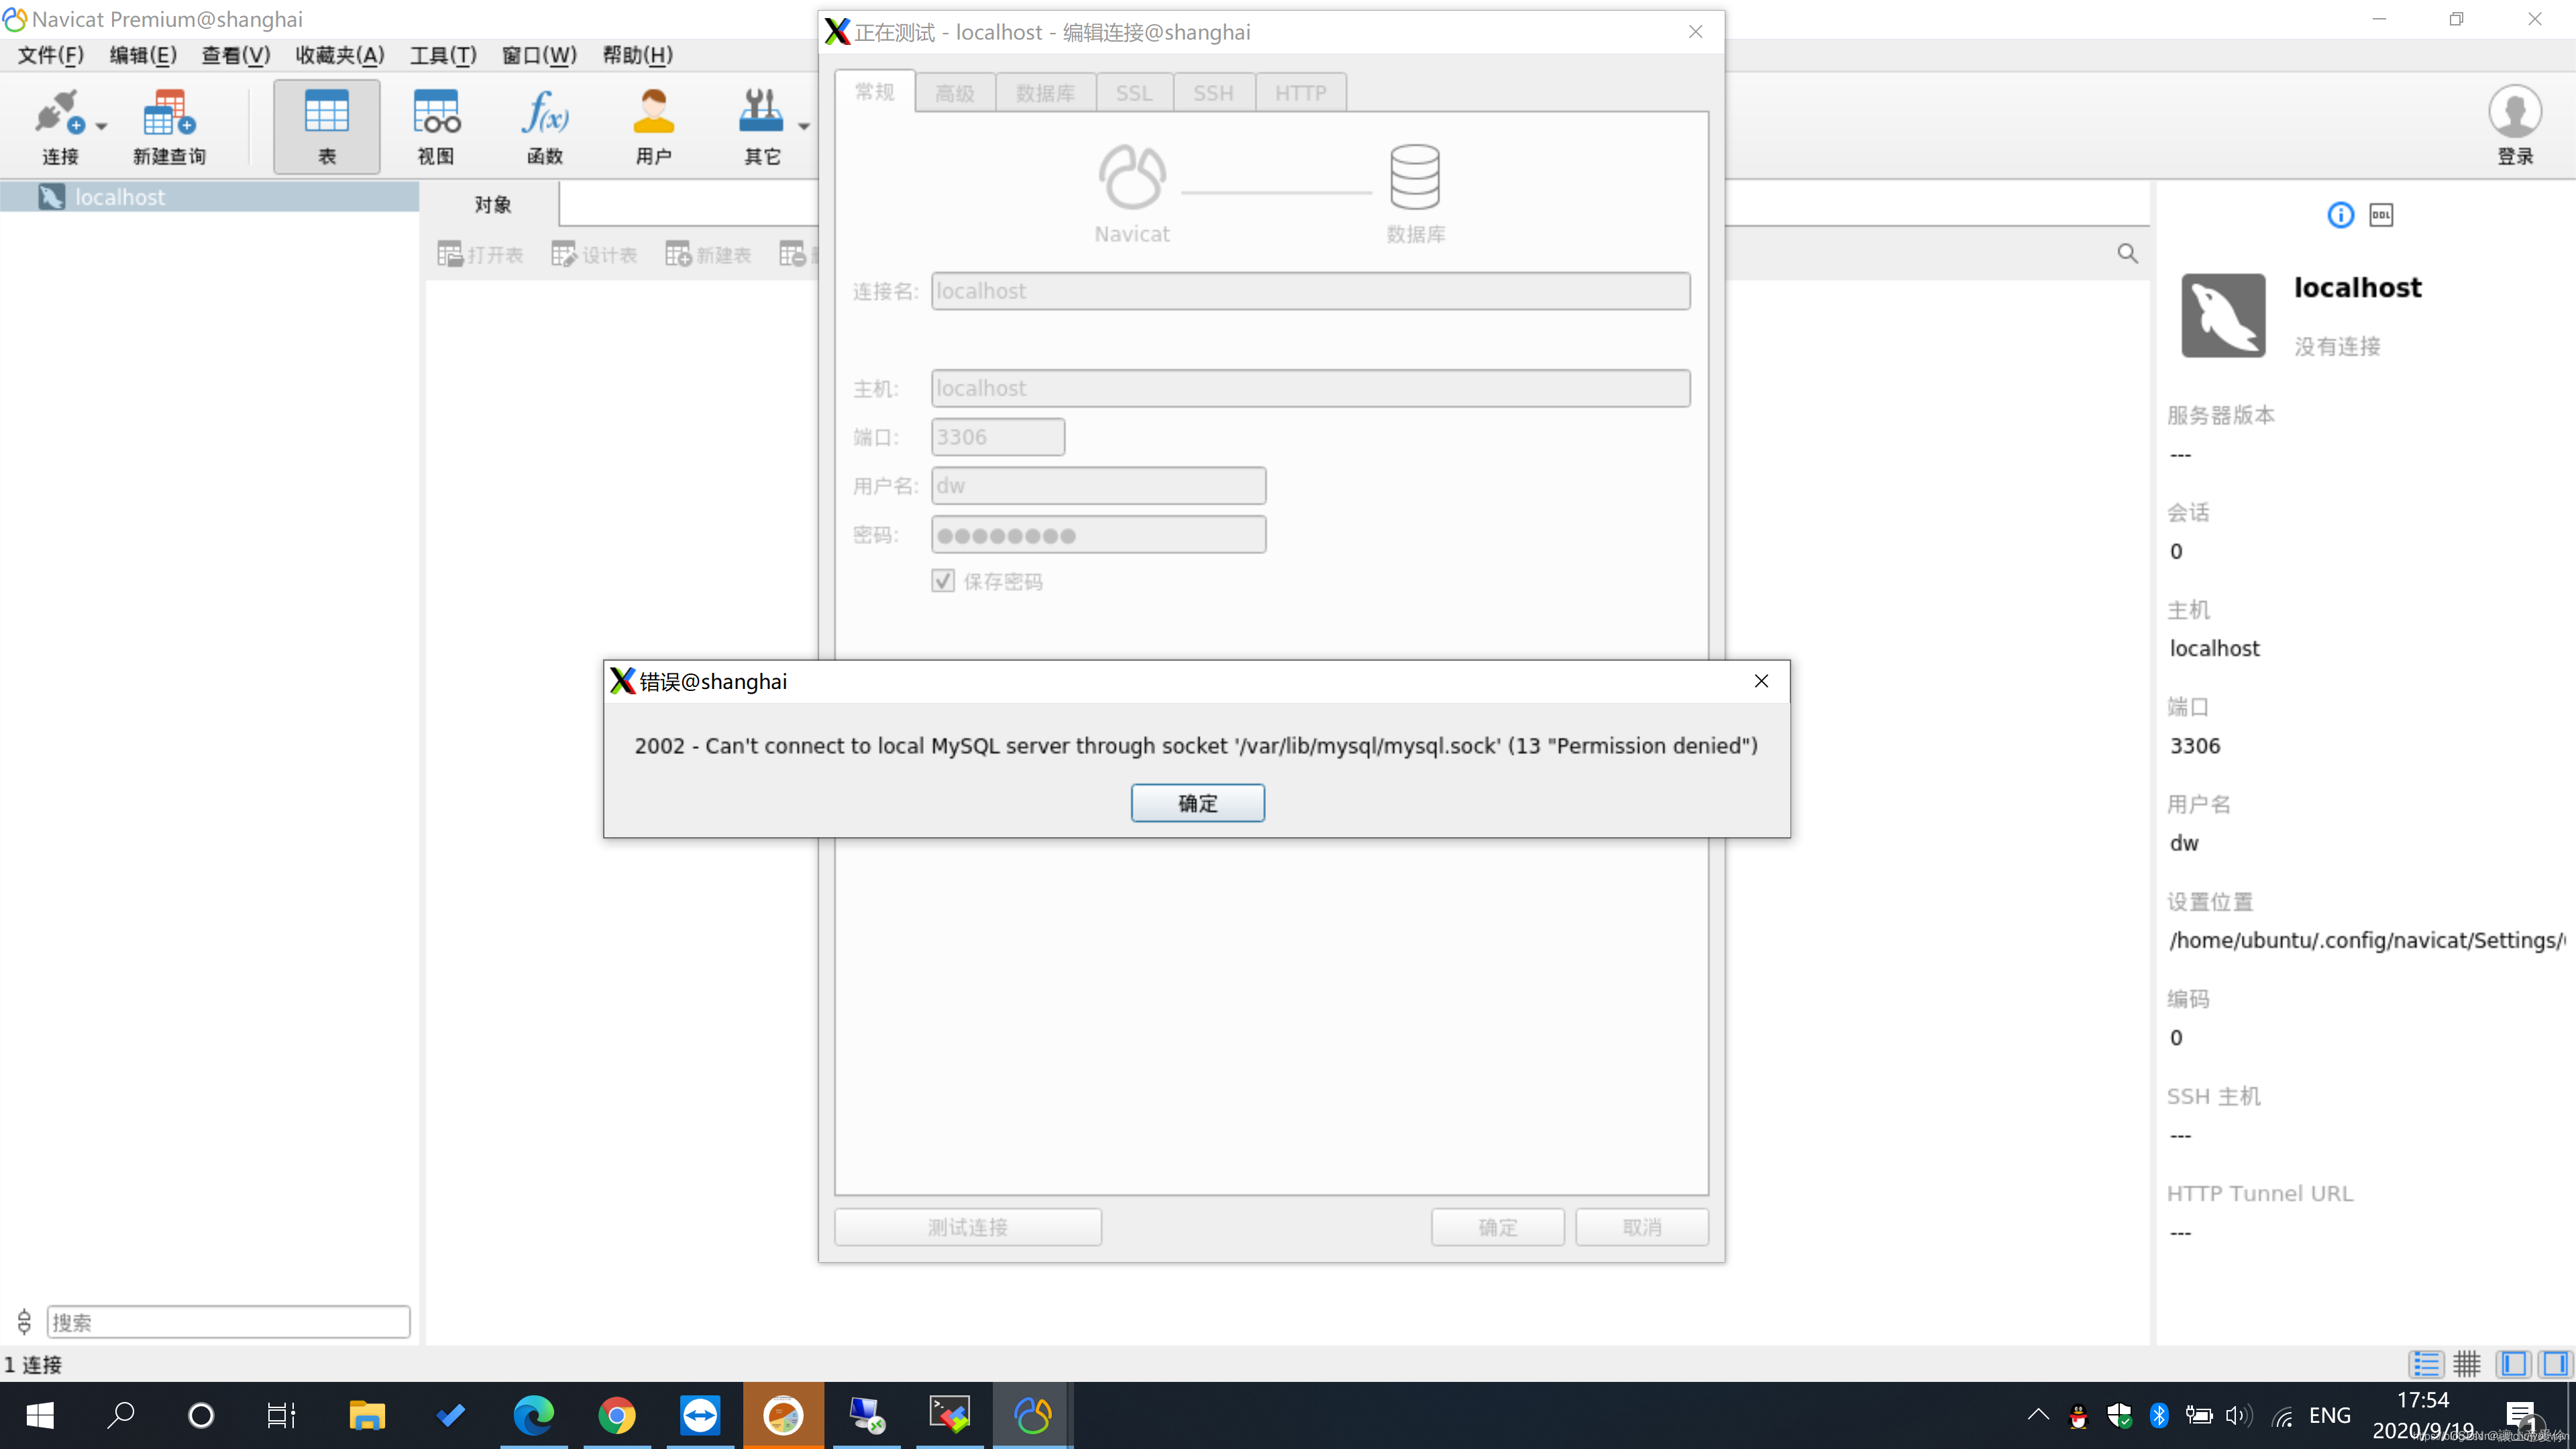Switch to the 常规 tab in connection dialog
2576x1449 pixels.
click(874, 92)
